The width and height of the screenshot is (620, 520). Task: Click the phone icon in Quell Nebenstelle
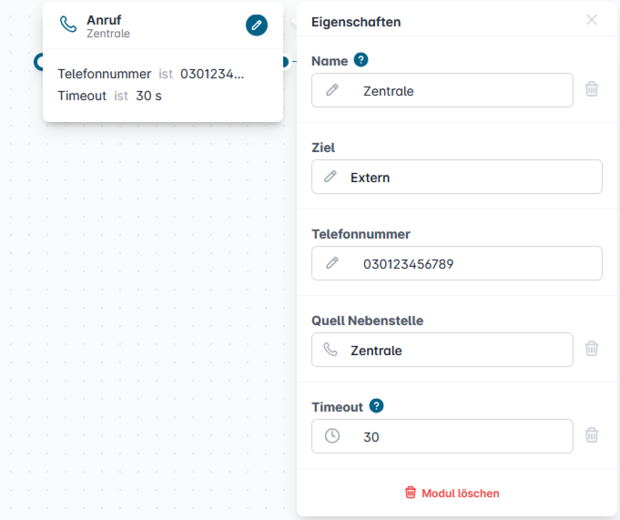coord(332,350)
